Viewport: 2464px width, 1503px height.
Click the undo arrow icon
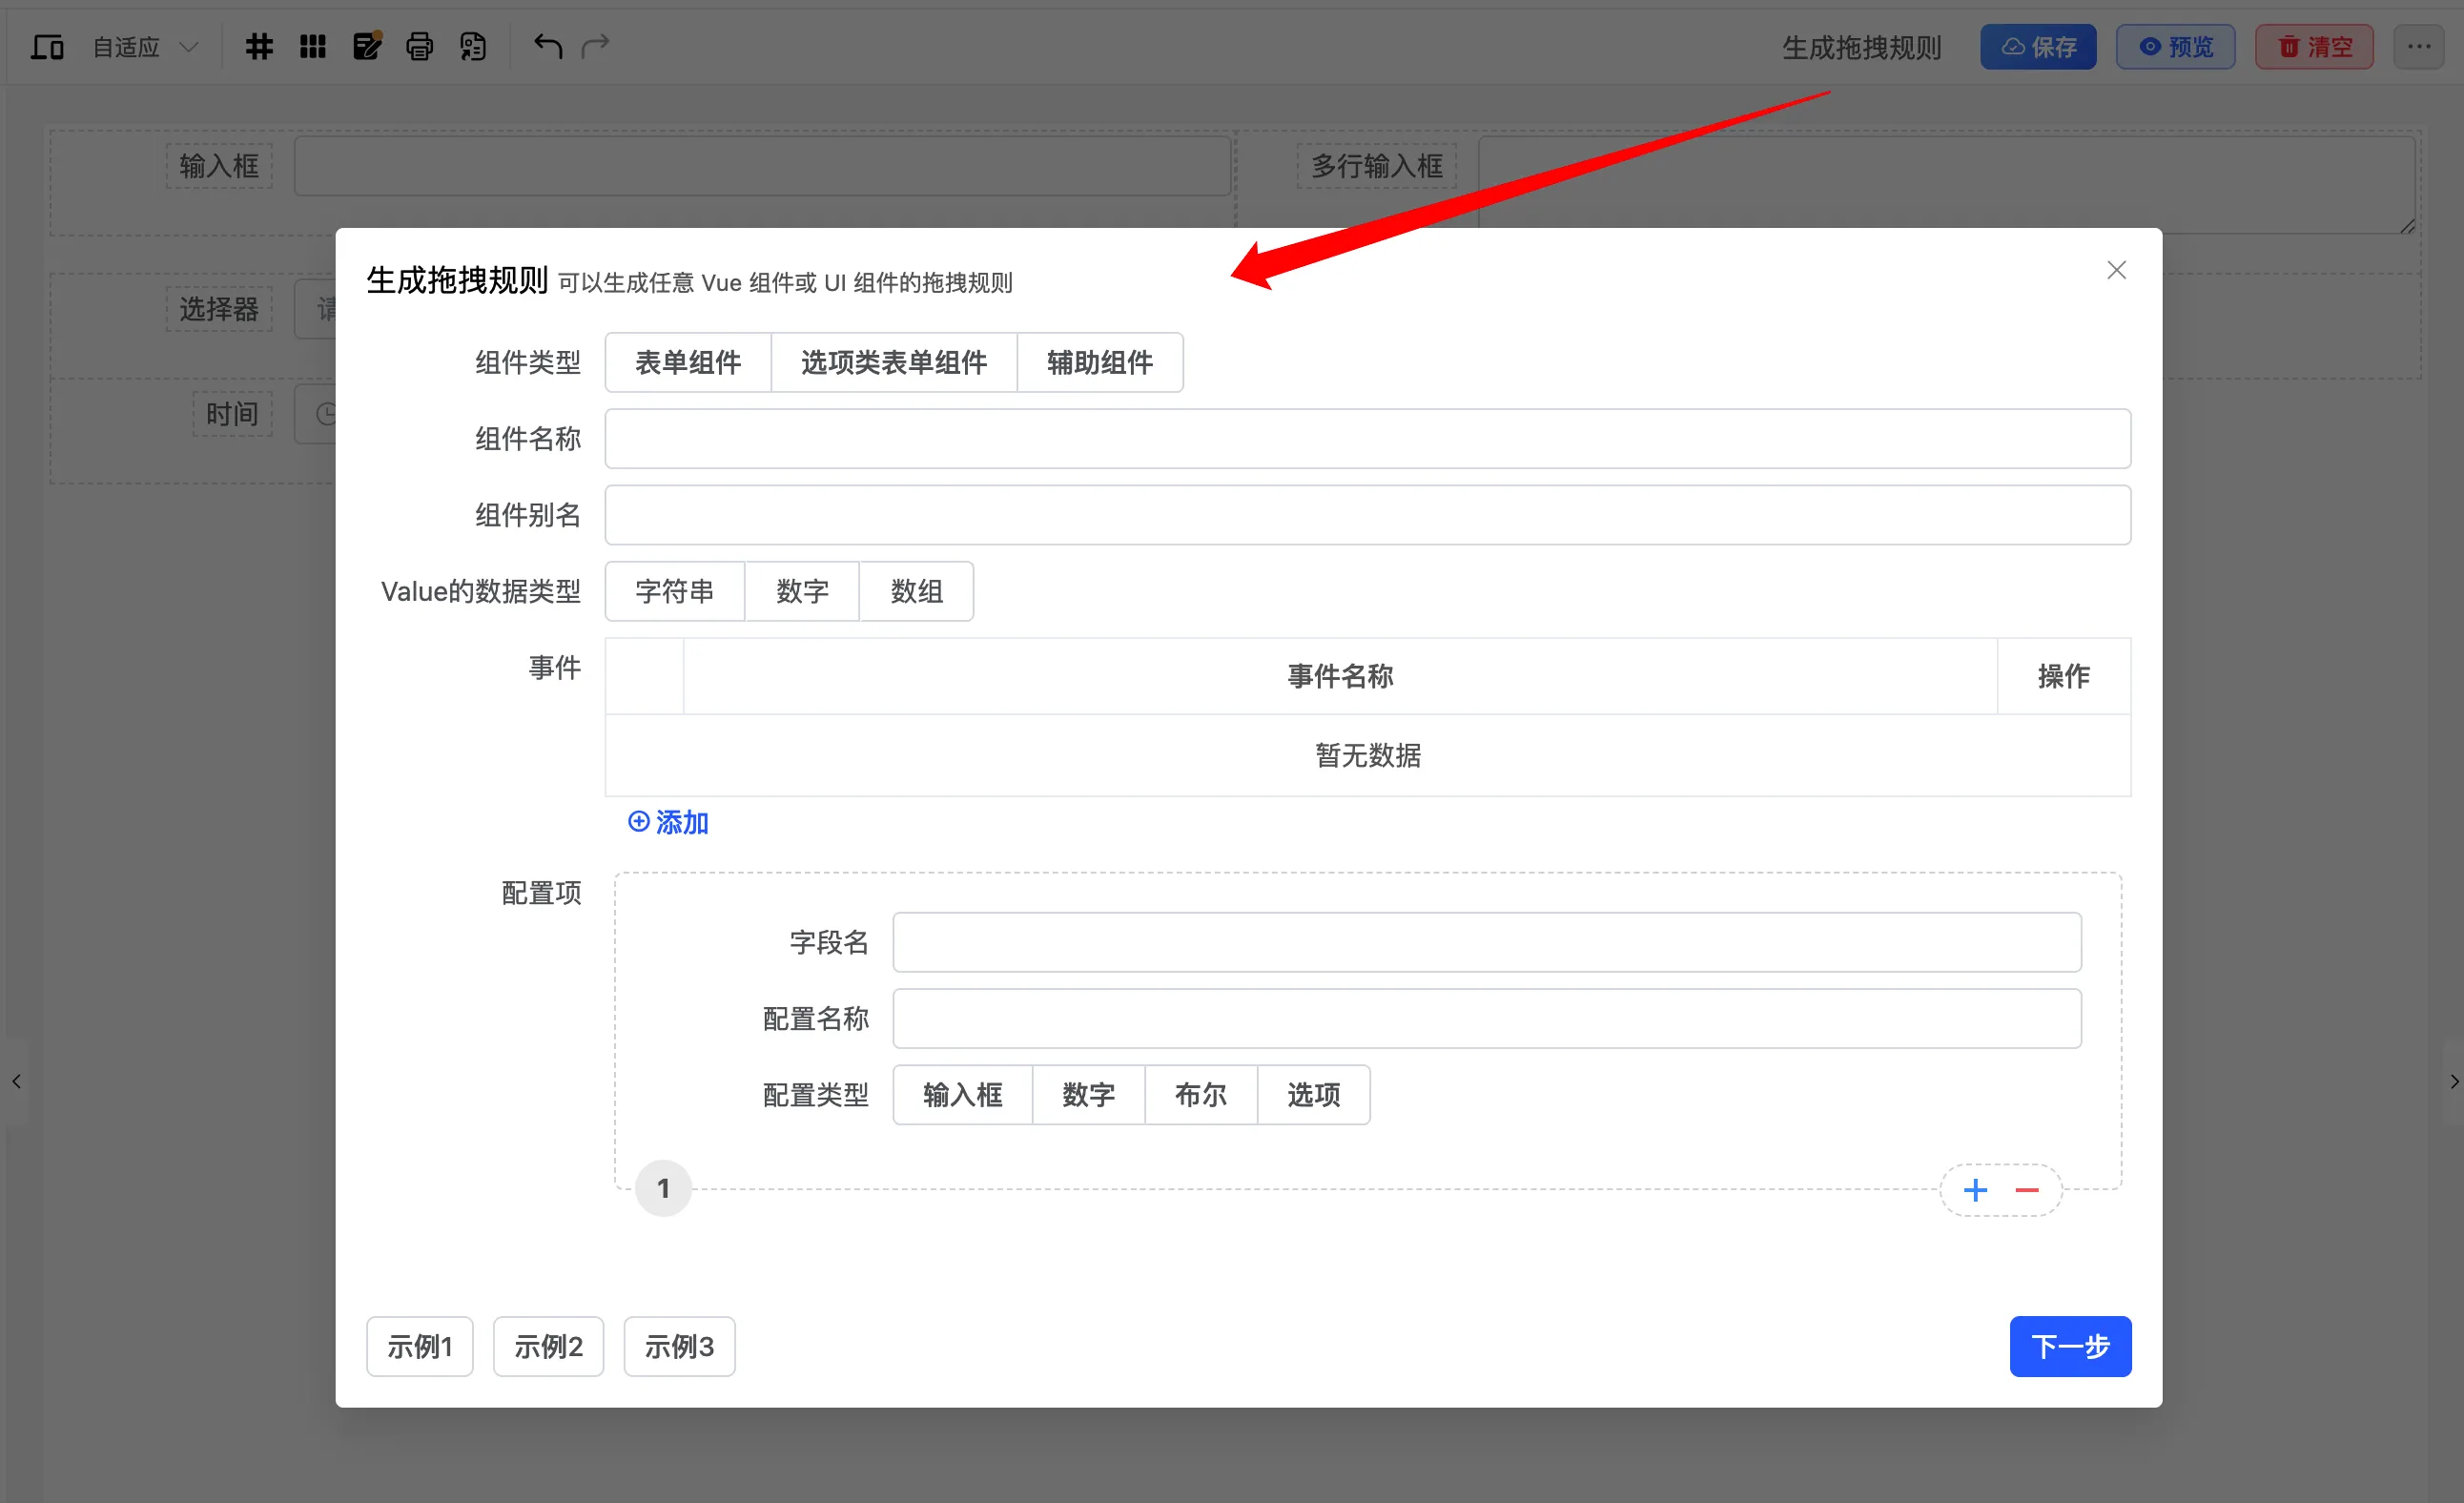coord(546,46)
